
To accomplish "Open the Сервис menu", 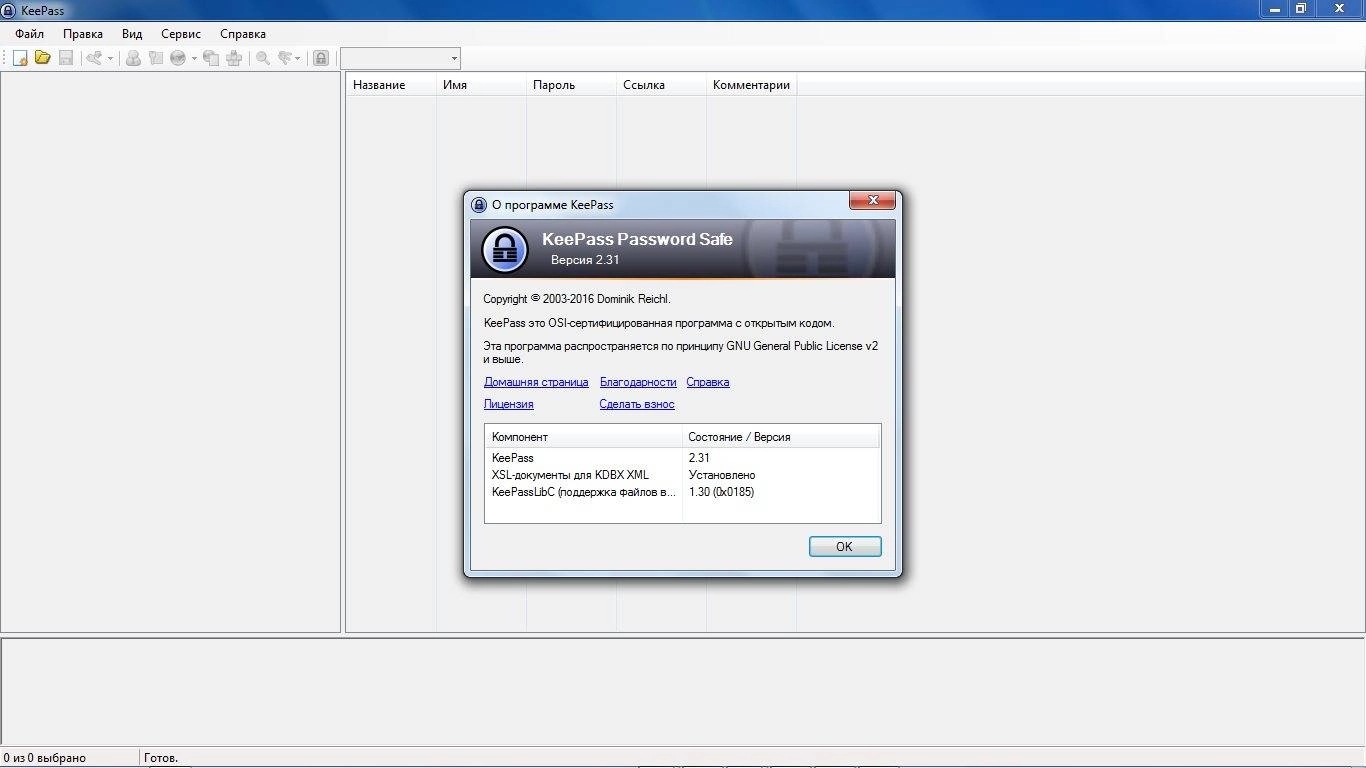I will (181, 34).
